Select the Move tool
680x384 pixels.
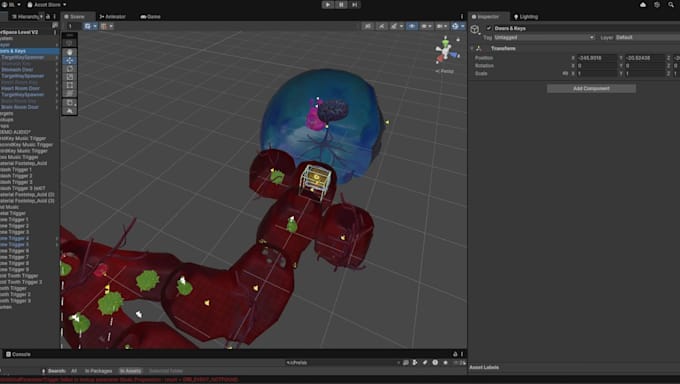coord(69,60)
